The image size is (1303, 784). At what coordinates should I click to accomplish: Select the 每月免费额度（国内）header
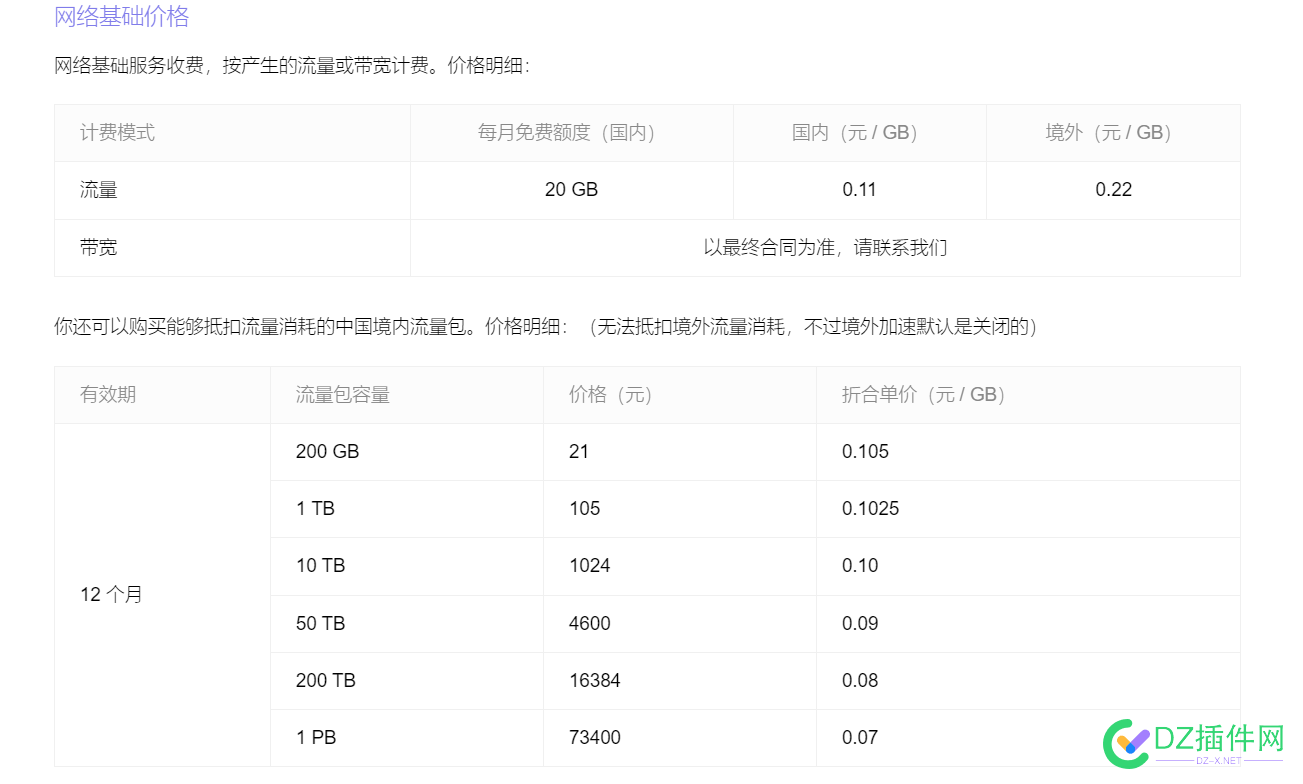572,133
